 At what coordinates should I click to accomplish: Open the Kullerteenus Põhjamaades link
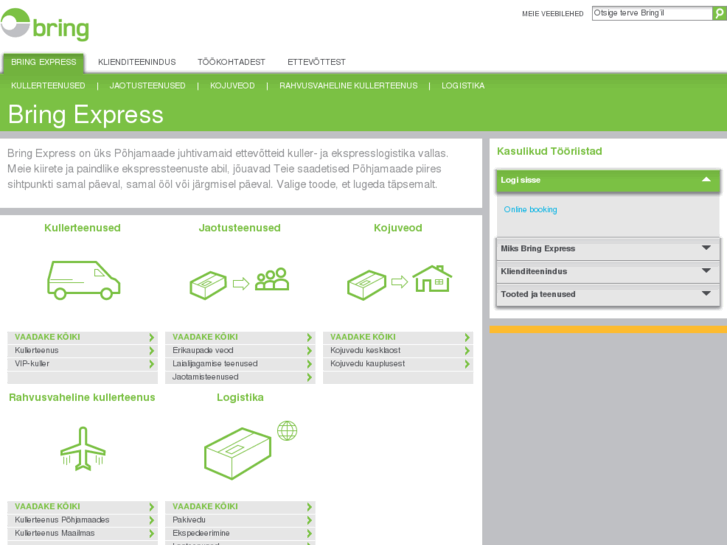tap(62, 520)
